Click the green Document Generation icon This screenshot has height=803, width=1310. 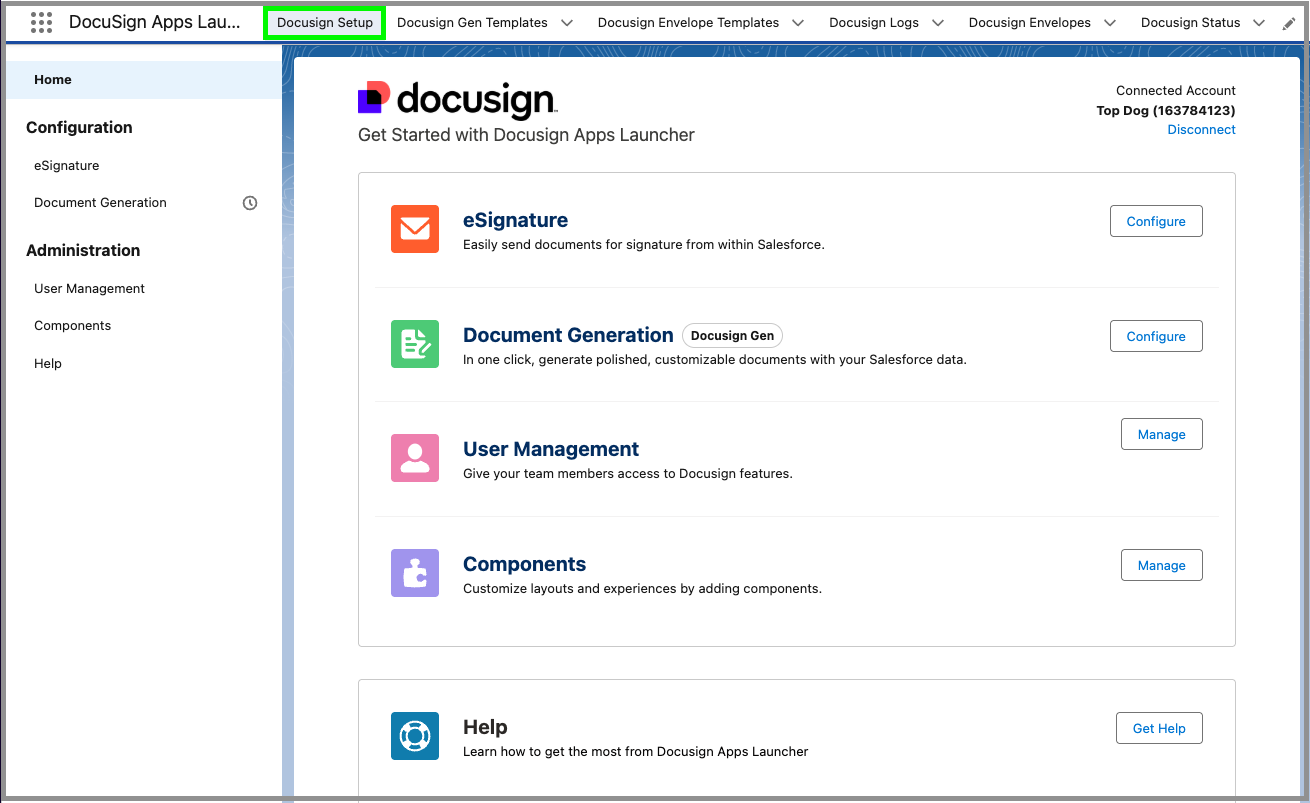(x=414, y=344)
